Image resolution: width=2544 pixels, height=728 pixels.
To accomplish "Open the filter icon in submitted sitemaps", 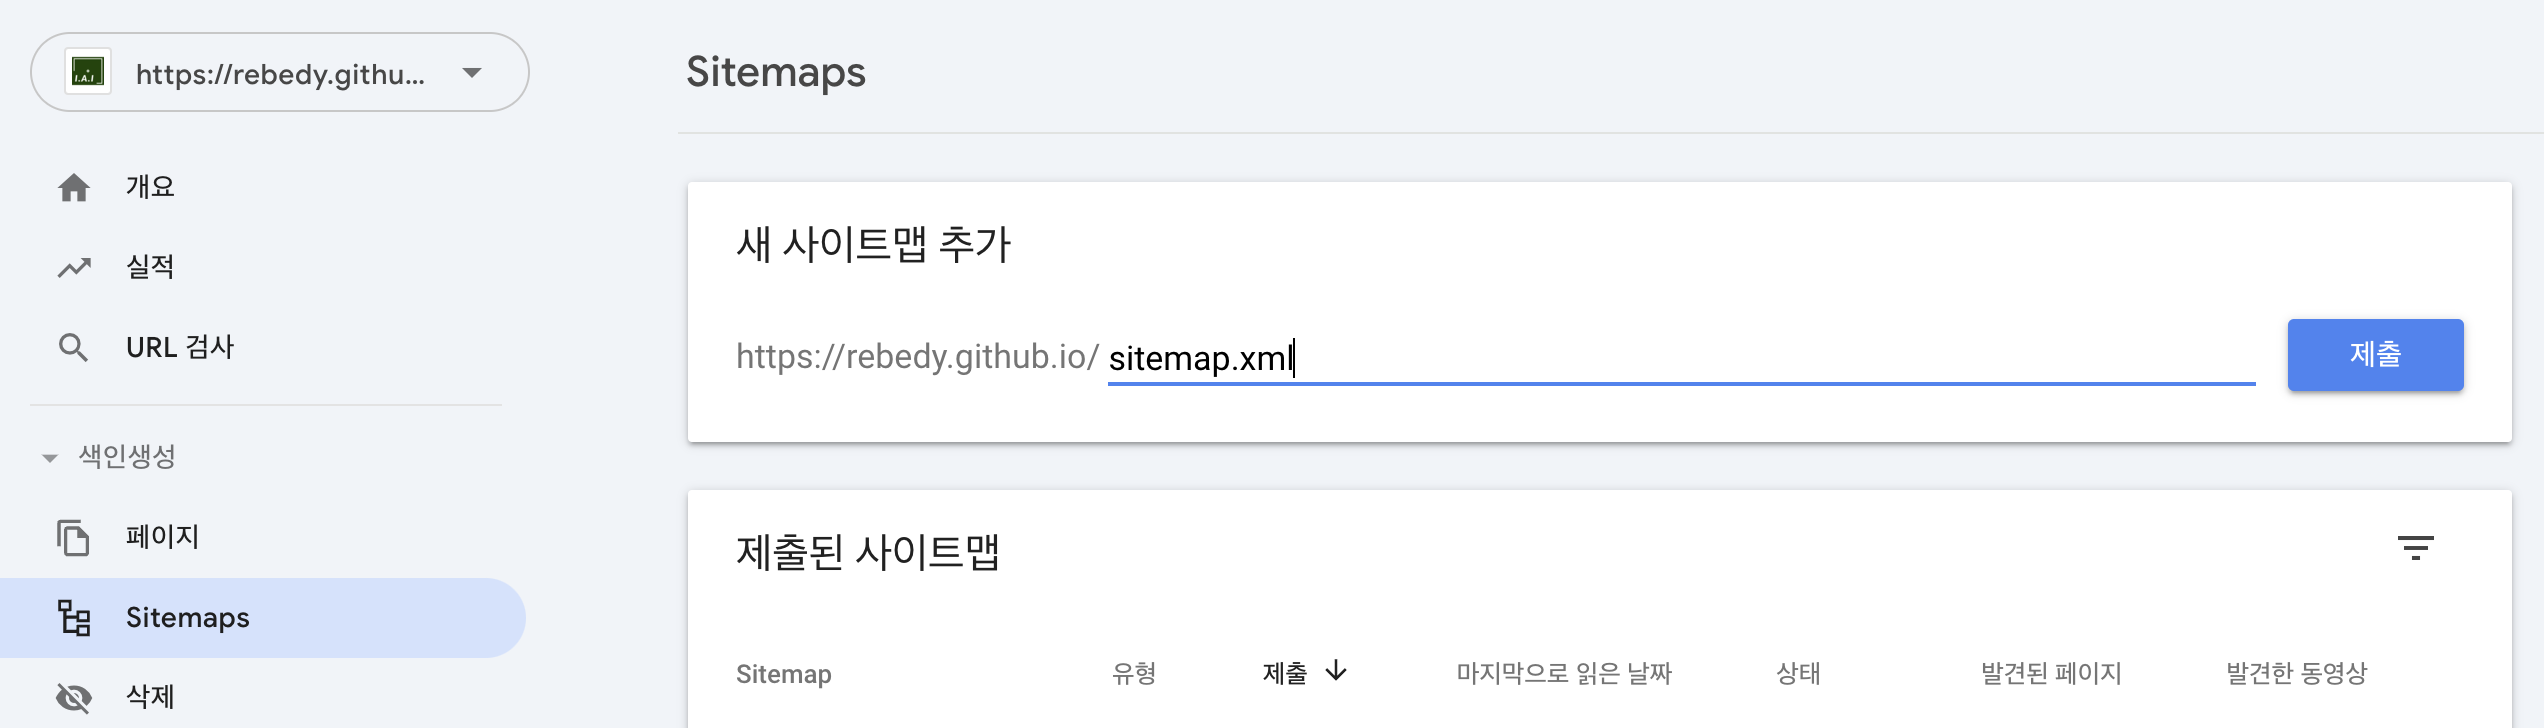I will click(2415, 547).
